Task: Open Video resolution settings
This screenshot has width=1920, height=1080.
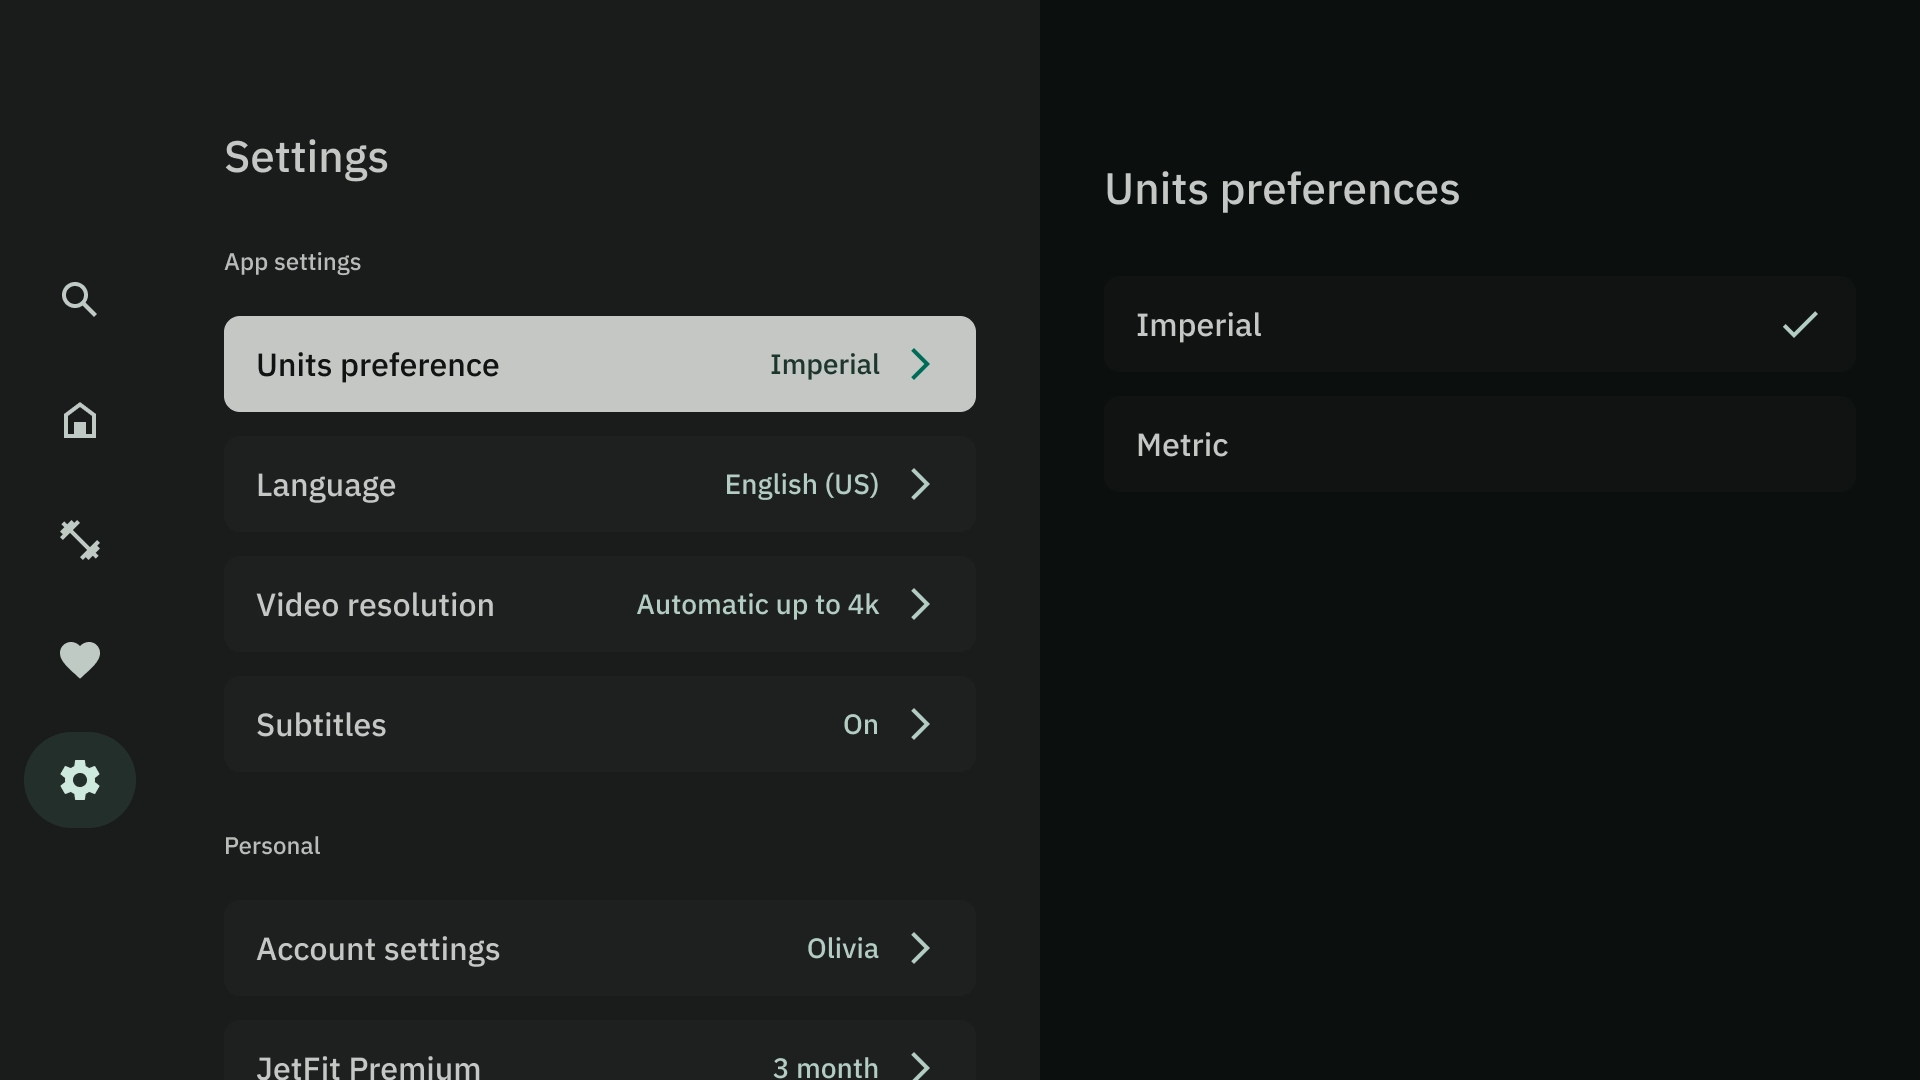Action: click(x=599, y=604)
